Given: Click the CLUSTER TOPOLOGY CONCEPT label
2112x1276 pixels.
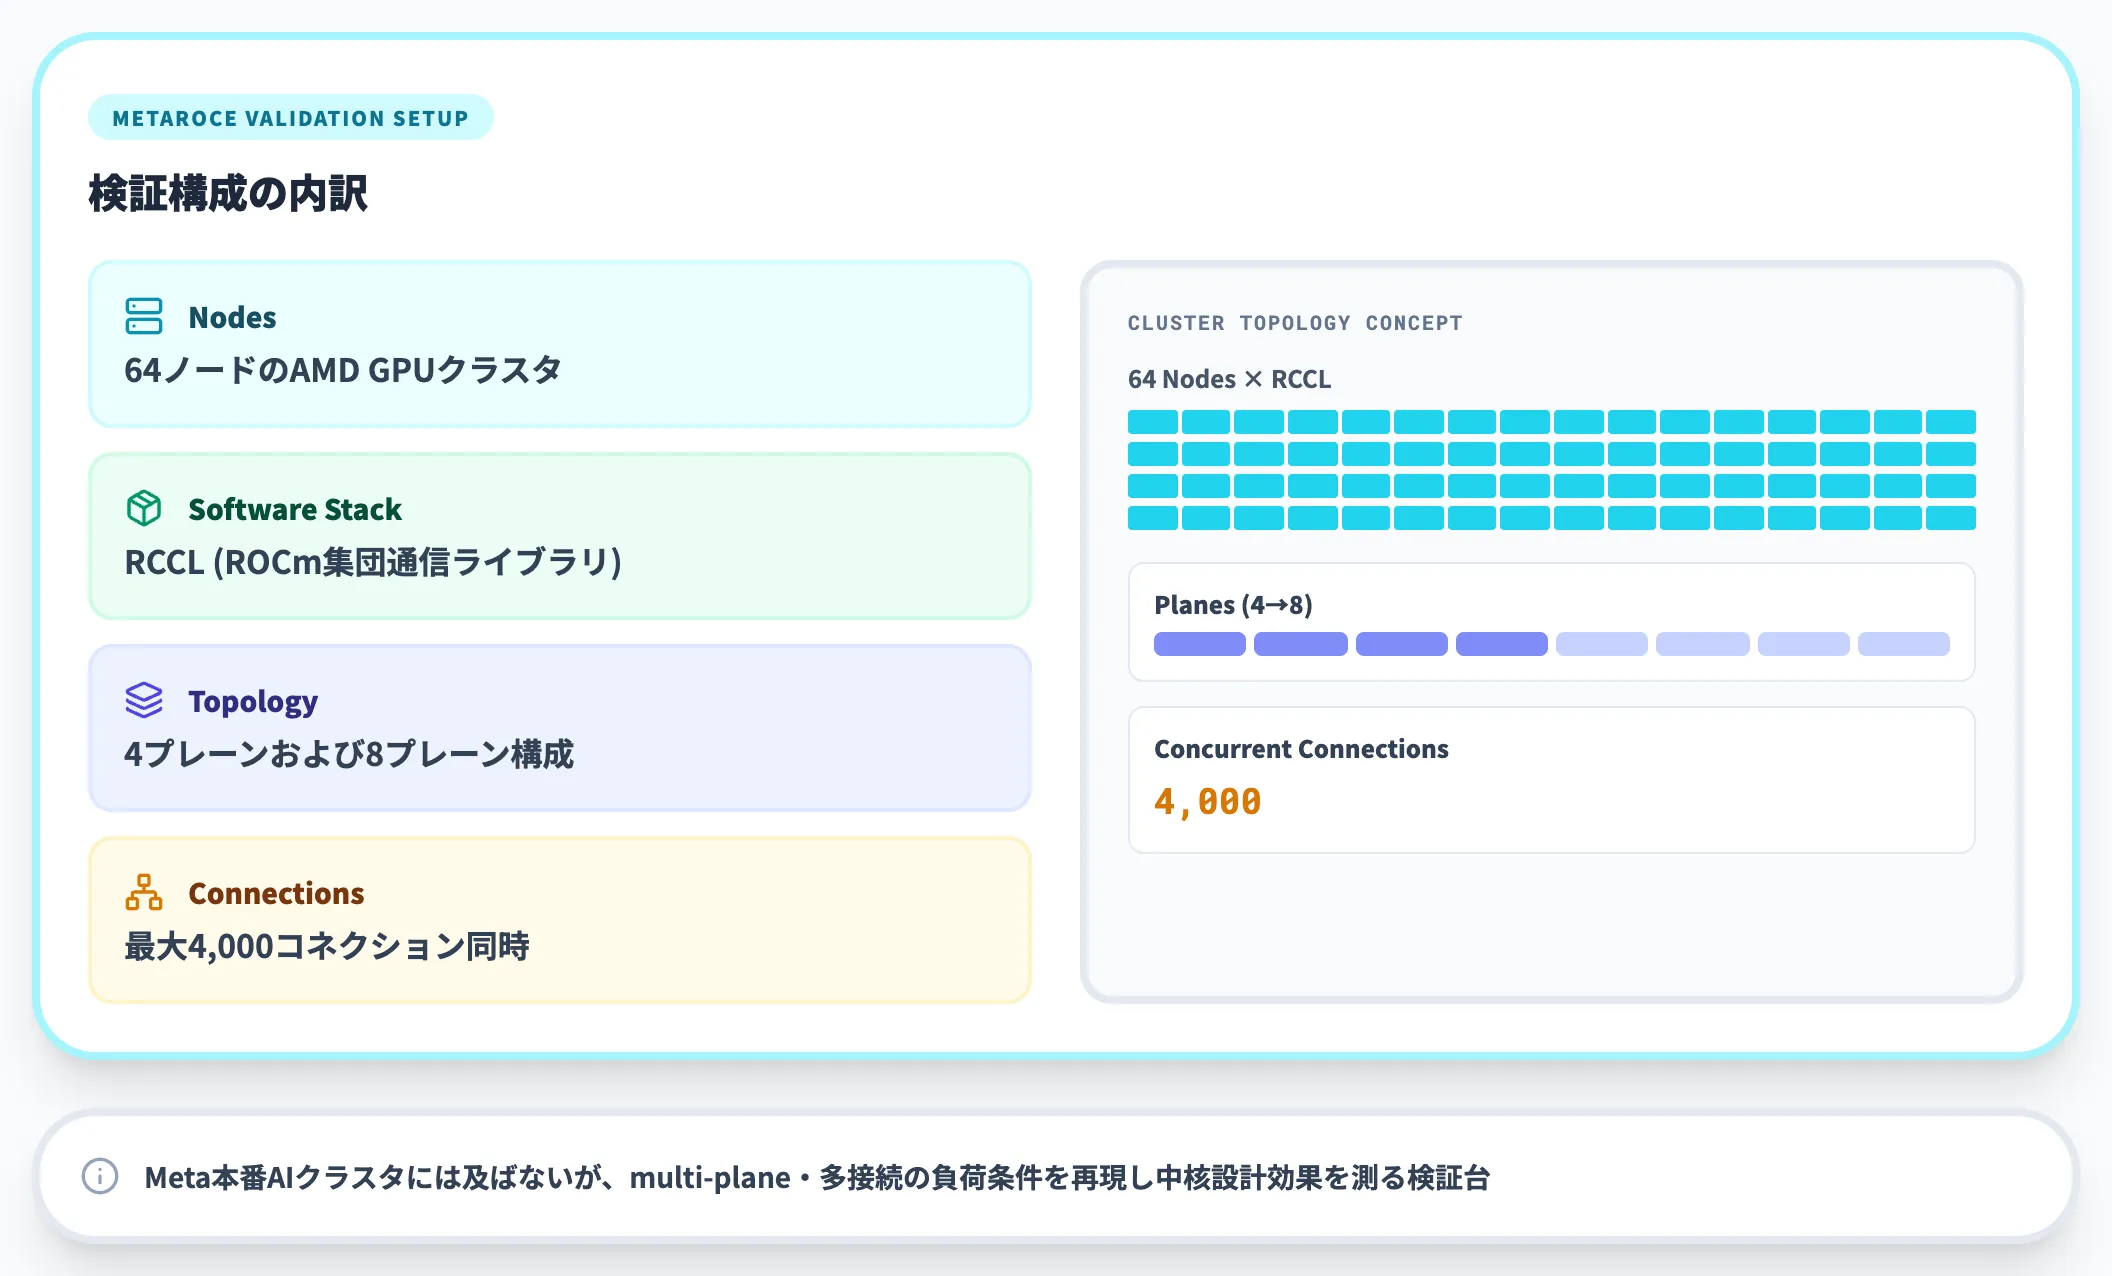Looking at the screenshot, I should 1295,323.
